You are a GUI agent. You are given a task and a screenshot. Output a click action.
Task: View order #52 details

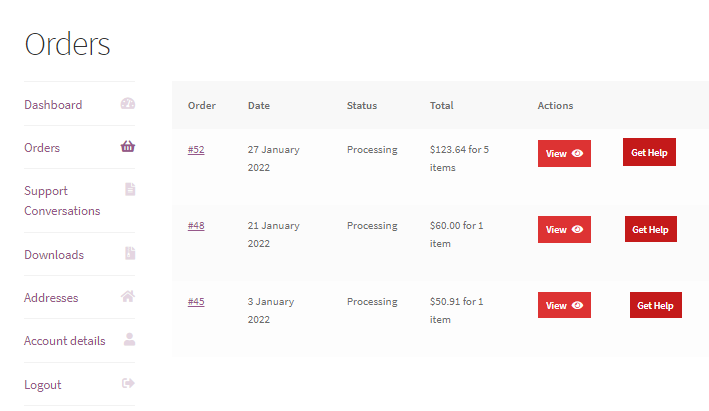pyautogui.click(x=564, y=154)
